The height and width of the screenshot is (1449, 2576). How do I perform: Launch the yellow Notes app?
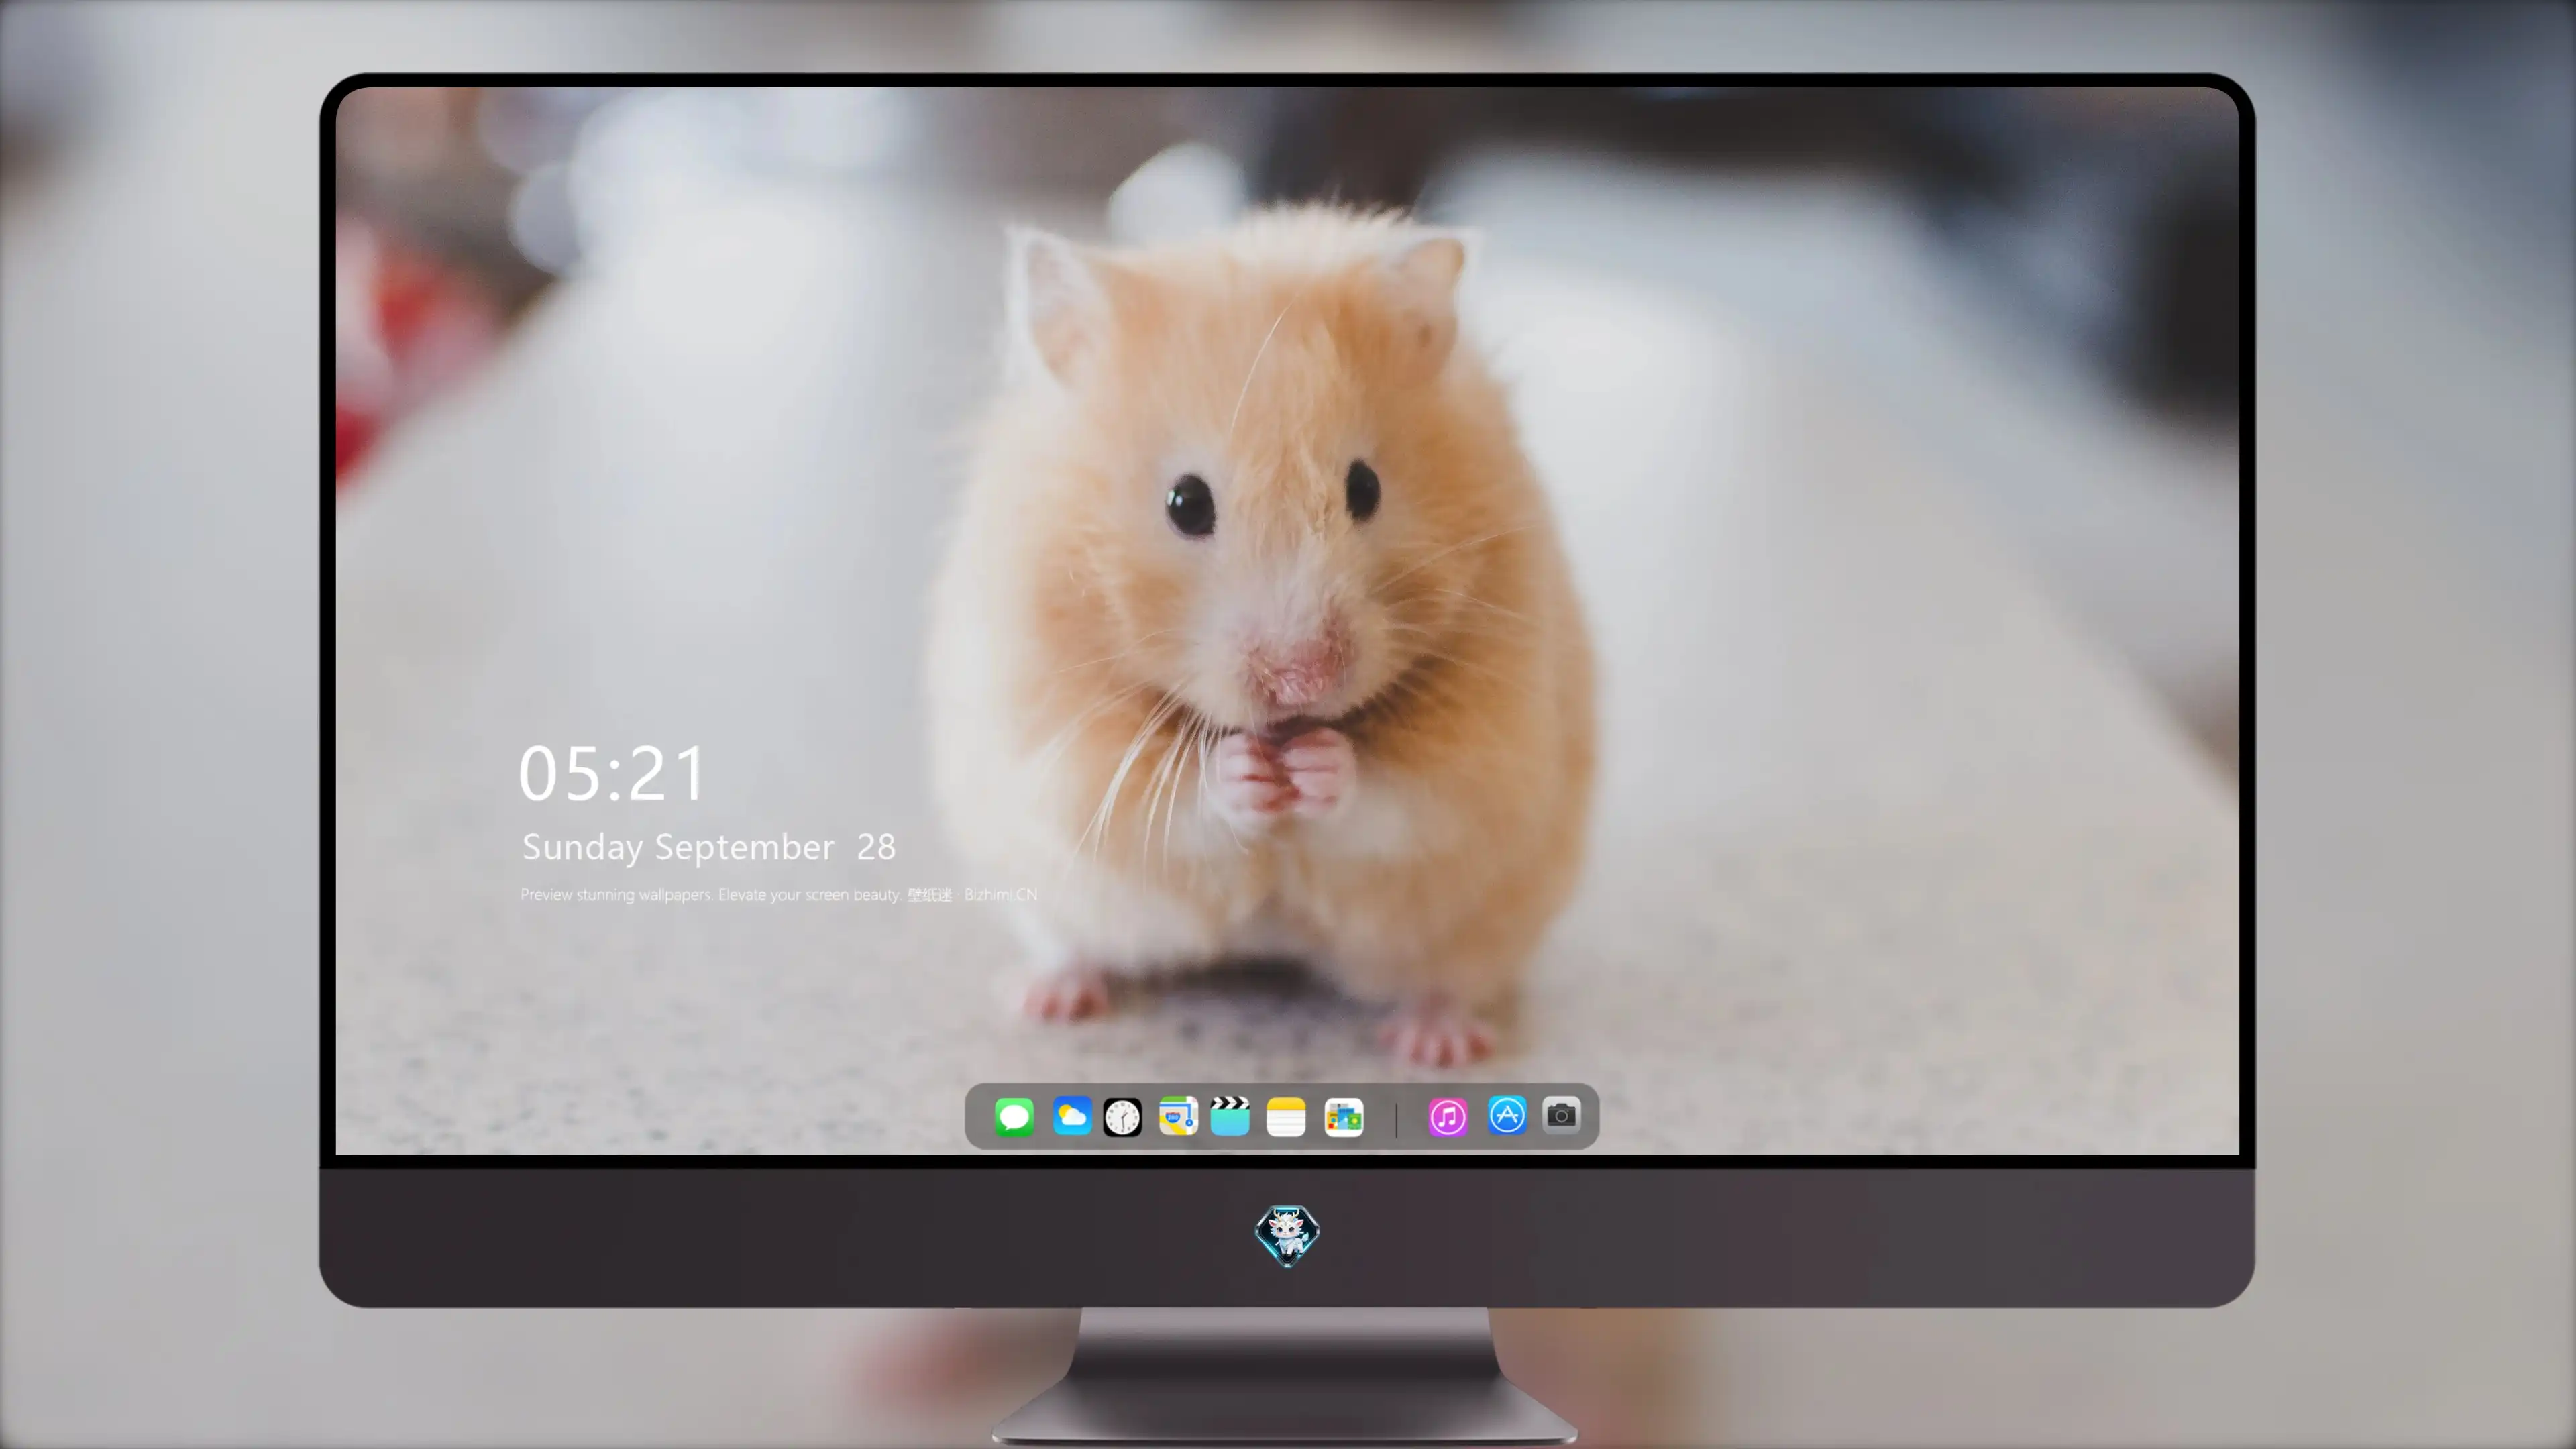coord(1286,1117)
